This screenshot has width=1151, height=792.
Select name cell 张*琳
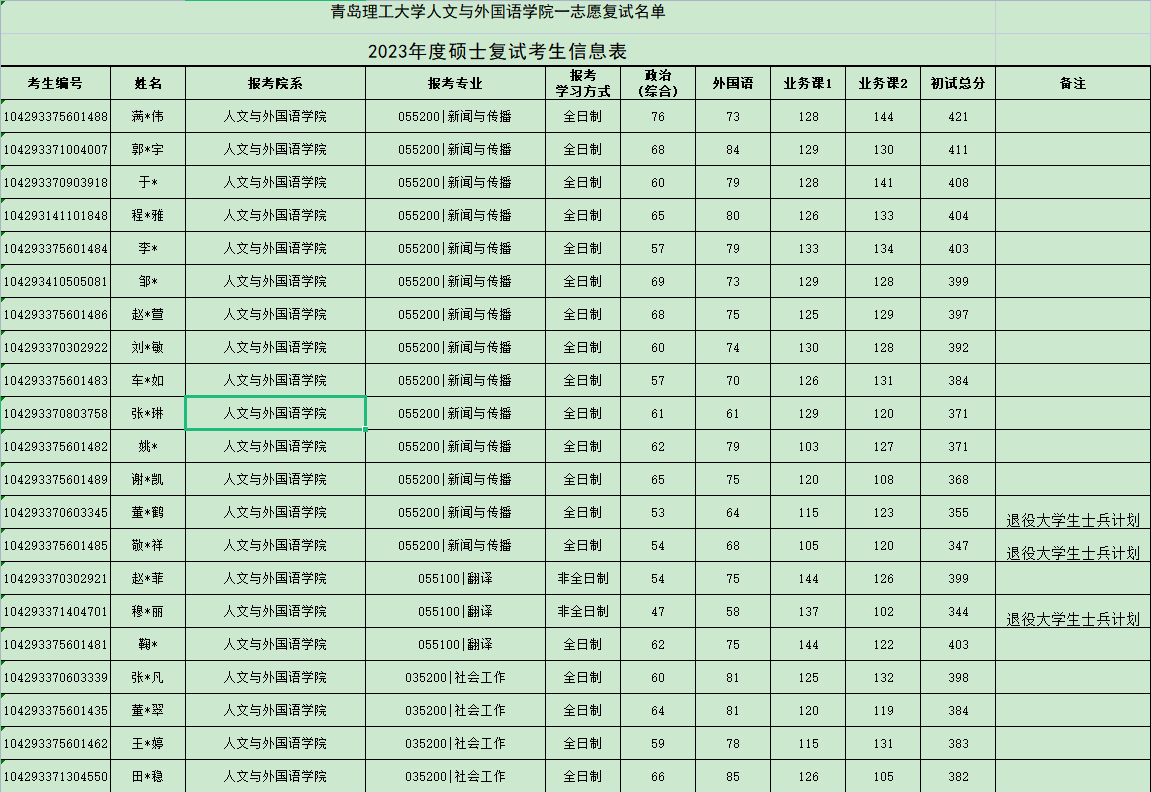[148, 413]
